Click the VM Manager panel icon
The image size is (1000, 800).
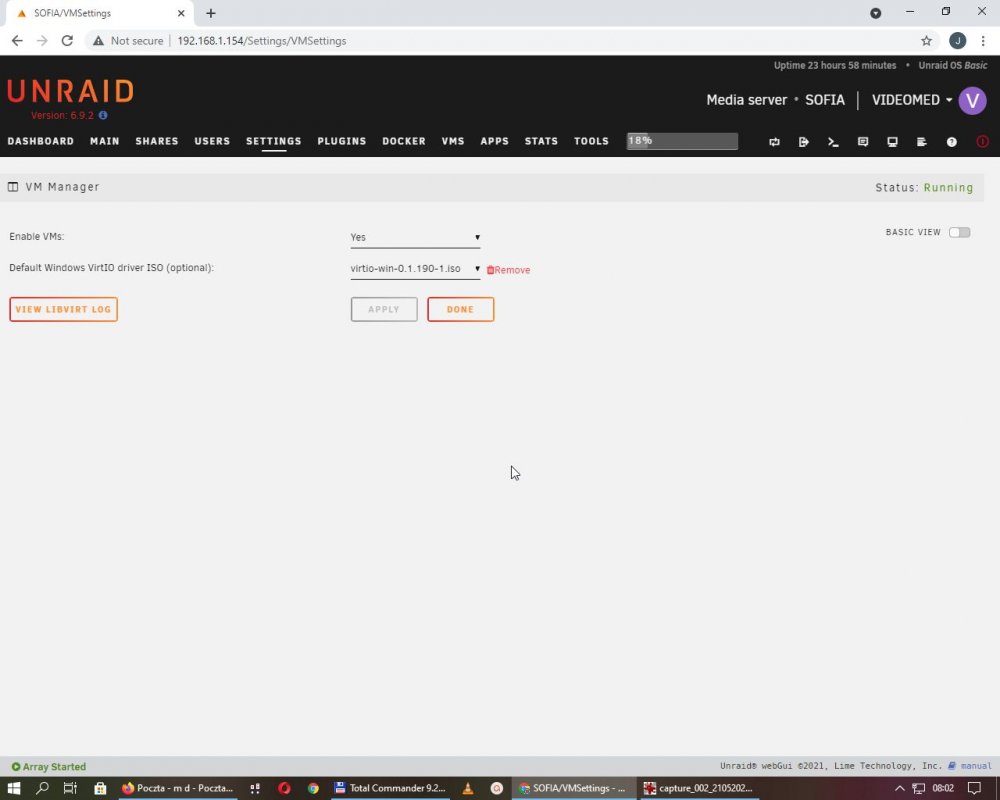[x=13, y=187]
